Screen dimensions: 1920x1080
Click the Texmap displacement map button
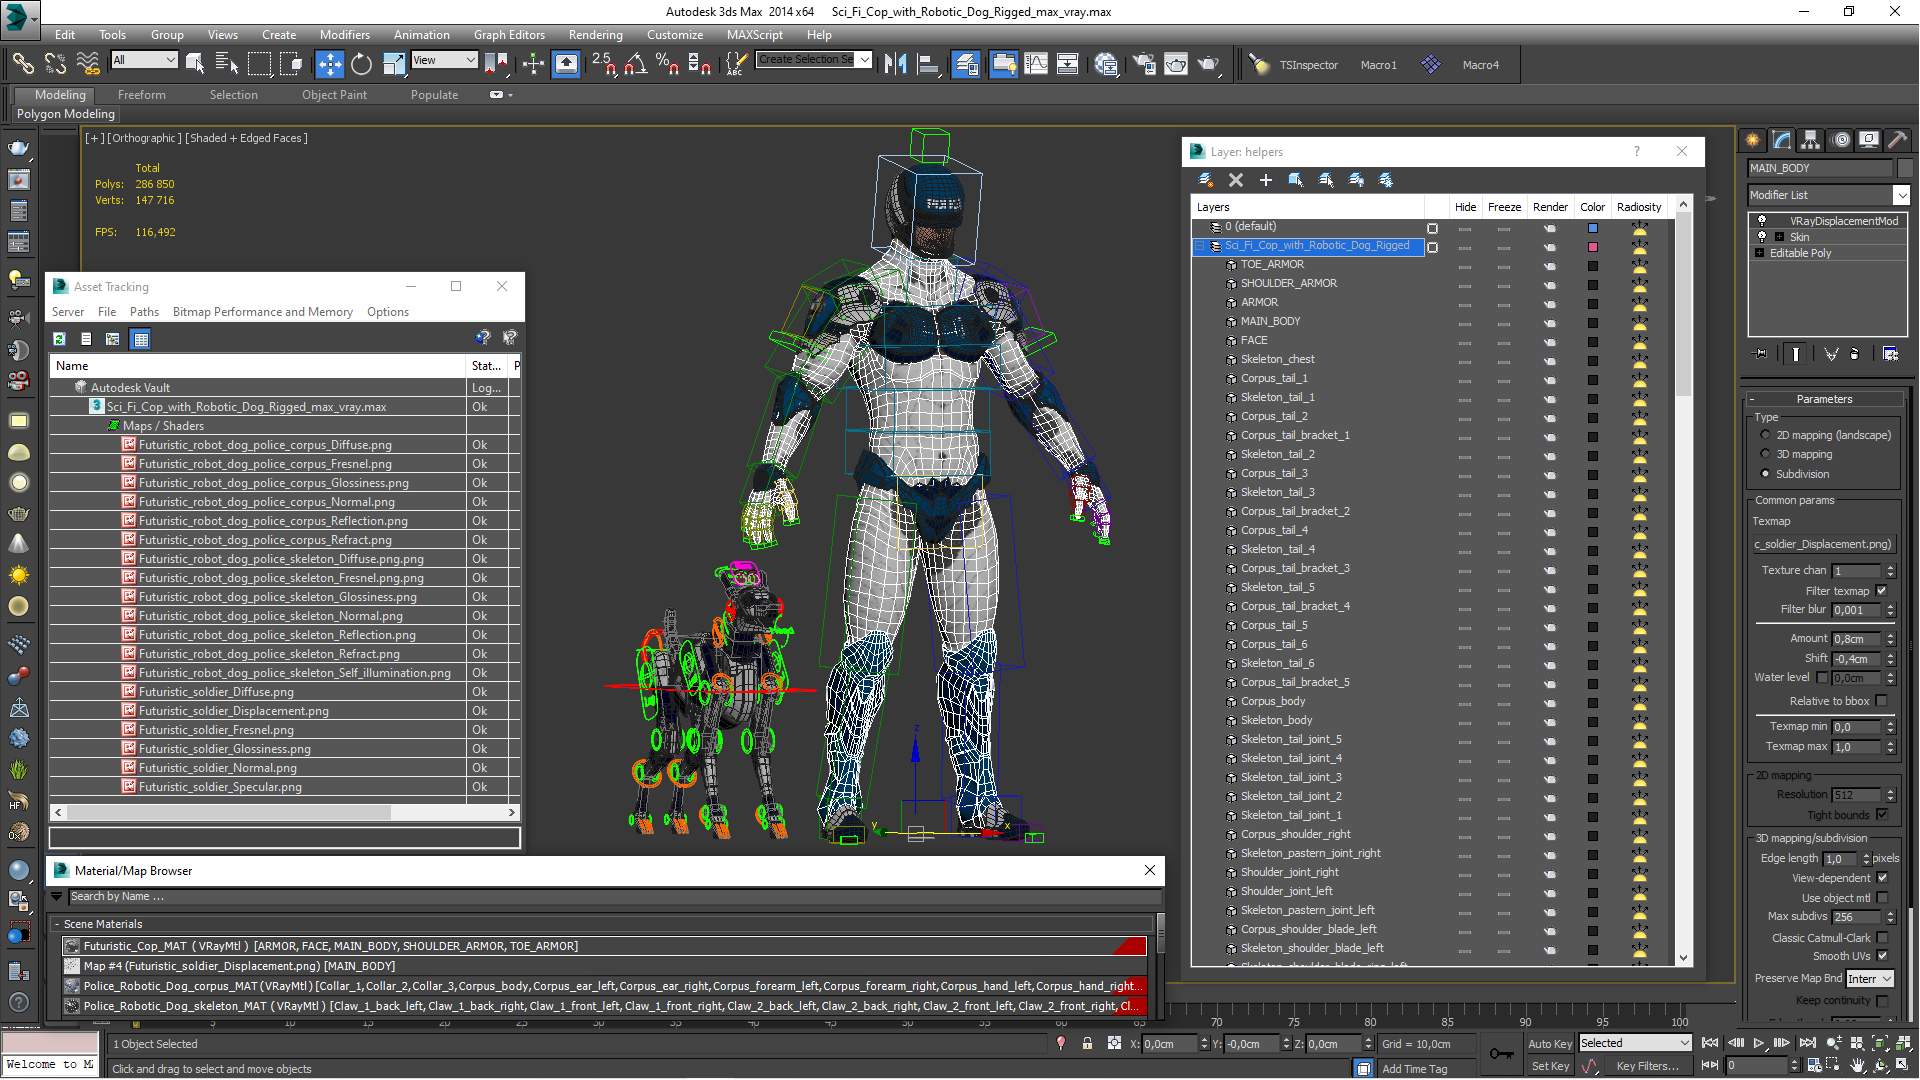click(1823, 544)
